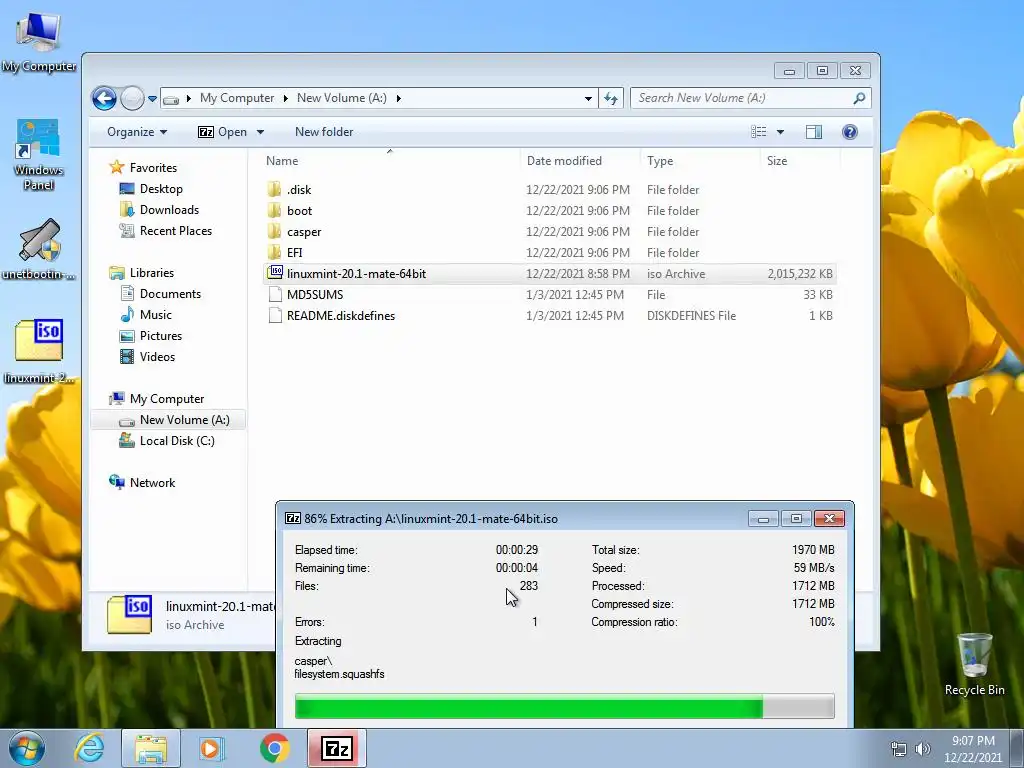
Task: Open volume speaker tray icon
Action: click(x=923, y=749)
